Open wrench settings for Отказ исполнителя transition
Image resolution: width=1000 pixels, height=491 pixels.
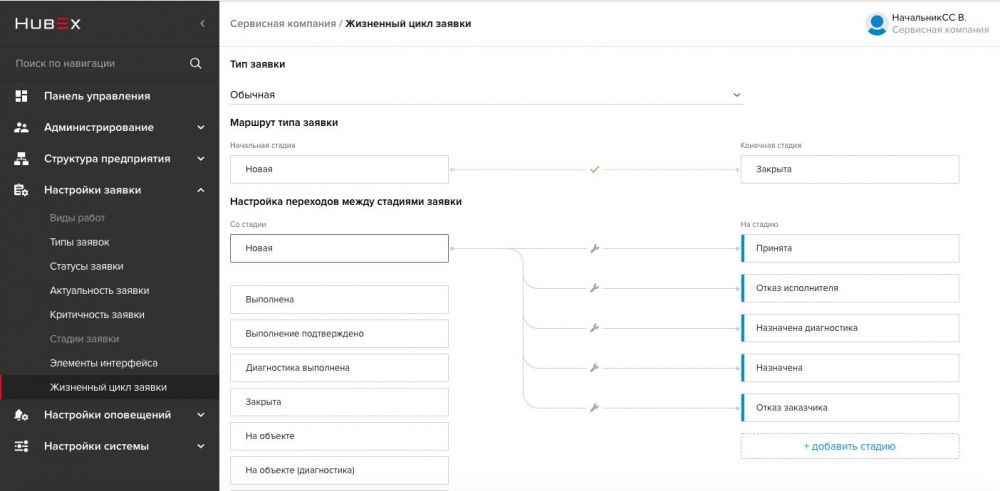pyautogui.click(x=594, y=288)
